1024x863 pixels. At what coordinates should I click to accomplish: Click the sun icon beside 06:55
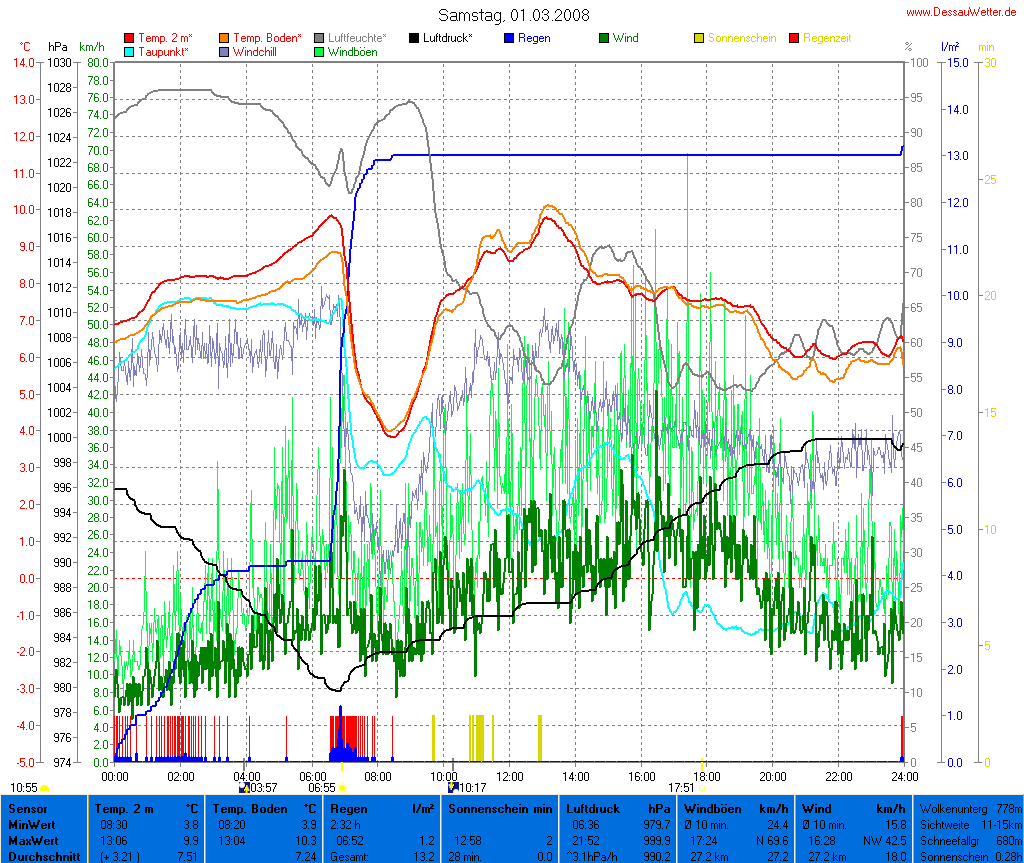point(342,788)
